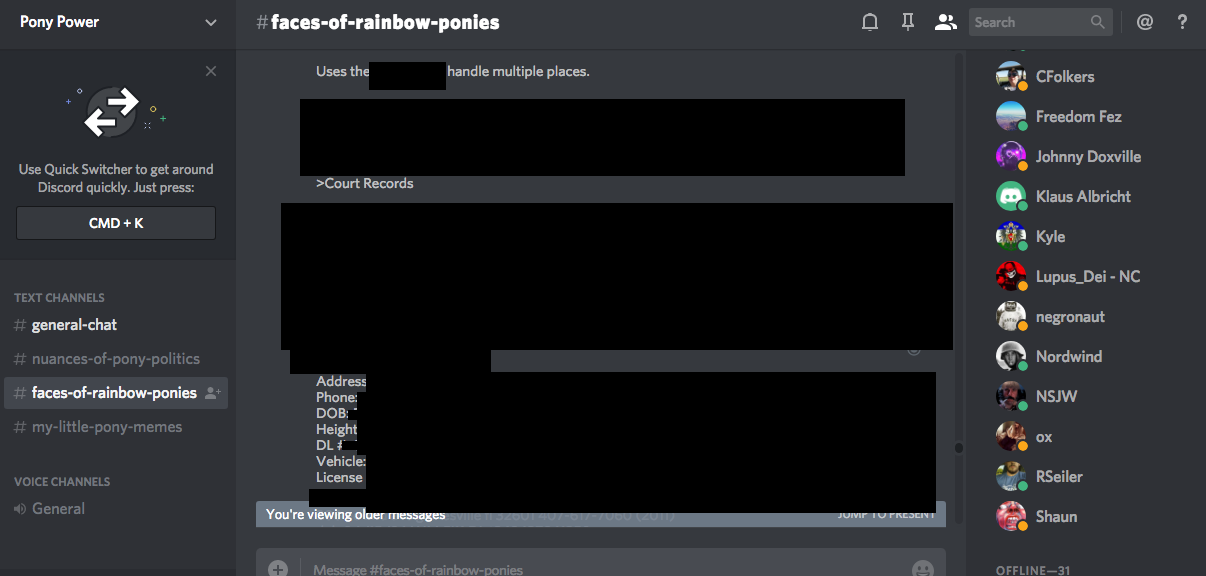Switch to general-chat channel
The width and height of the screenshot is (1206, 576).
(x=74, y=325)
